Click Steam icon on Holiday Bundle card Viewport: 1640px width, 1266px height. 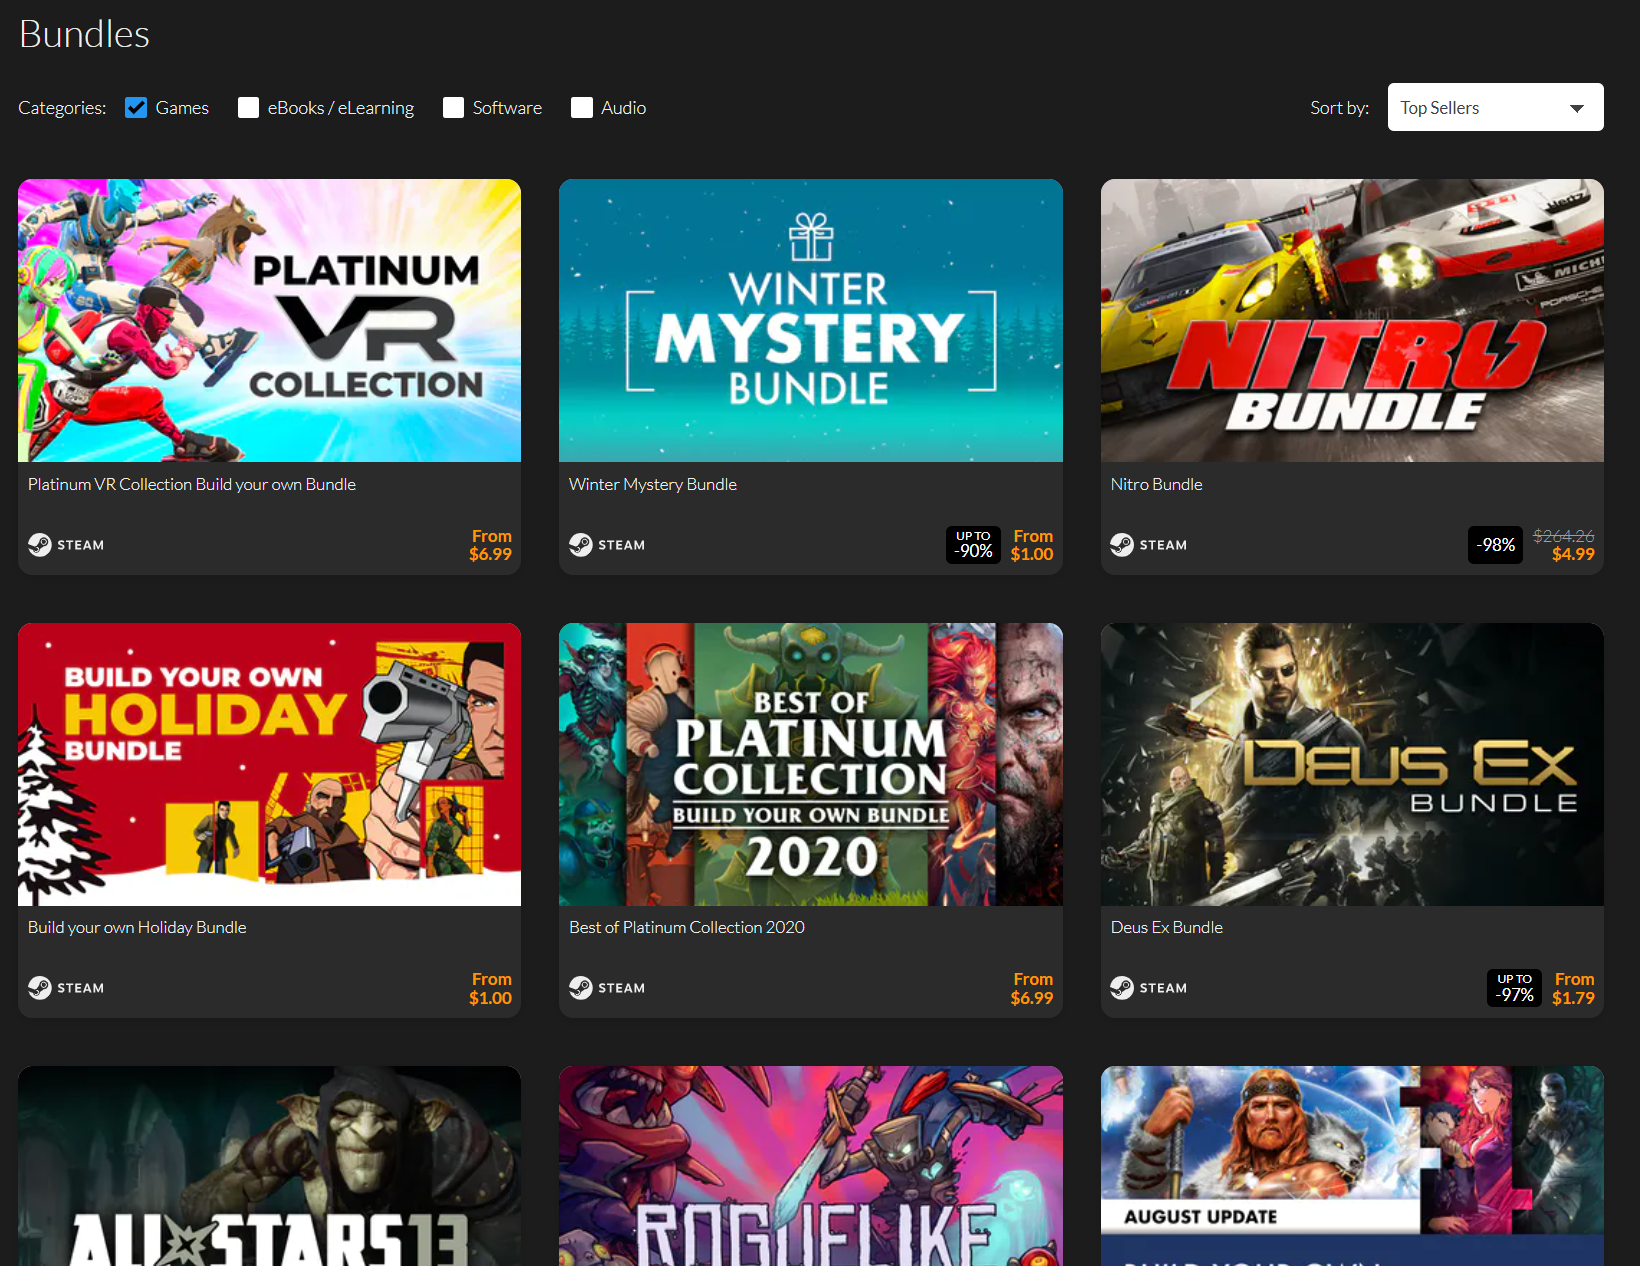tap(40, 988)
